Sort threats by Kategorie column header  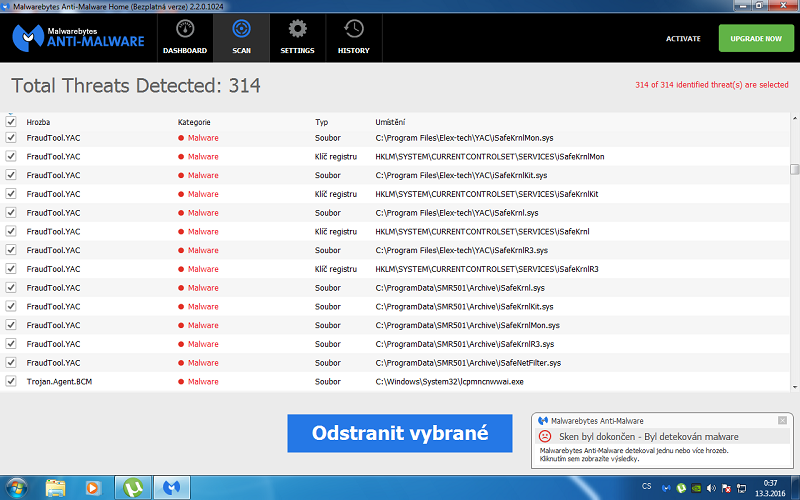pyautogui.click(x=194, y=121)
